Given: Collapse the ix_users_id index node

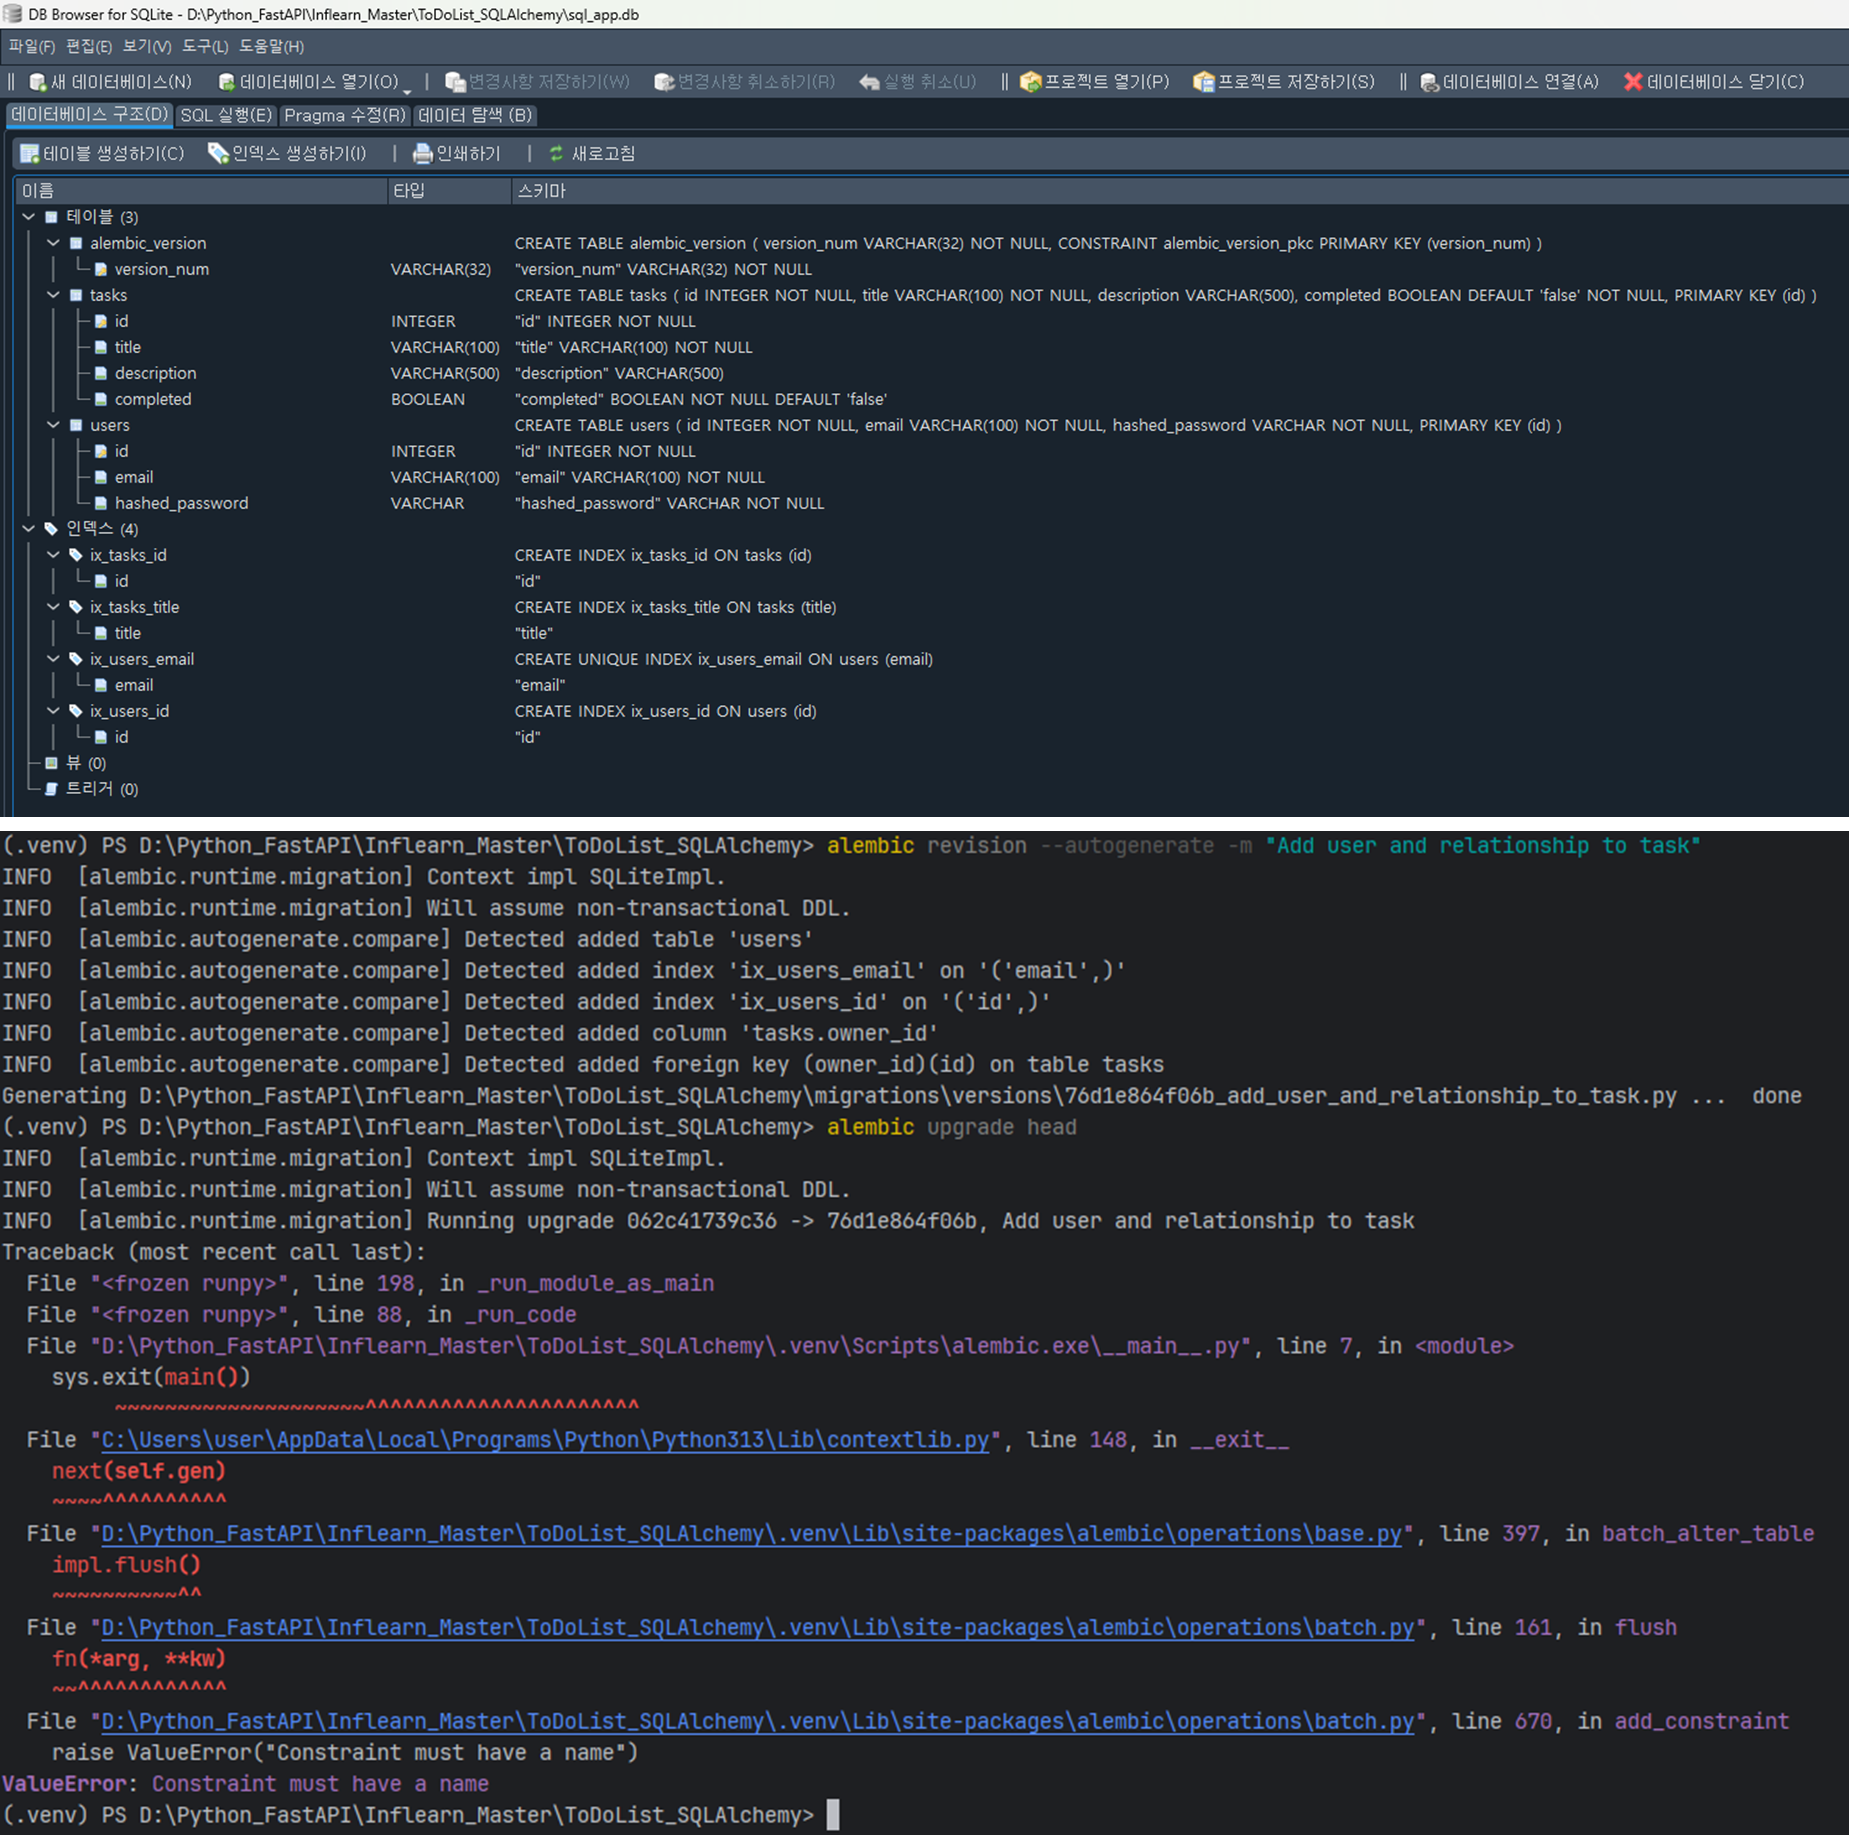Looking at the screenshot, I should pyautogui.click(x=53, y=711).
